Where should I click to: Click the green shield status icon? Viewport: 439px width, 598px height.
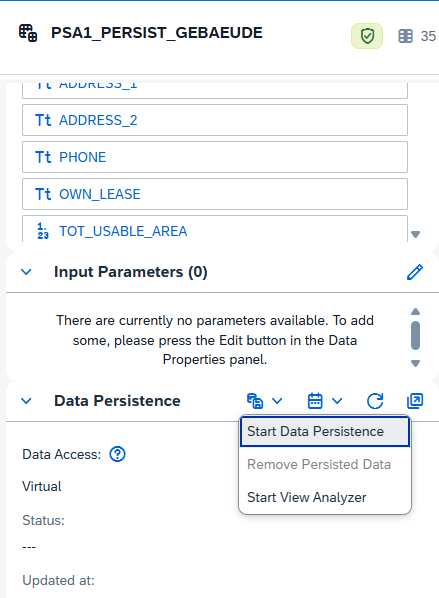(x=367, y=36)
